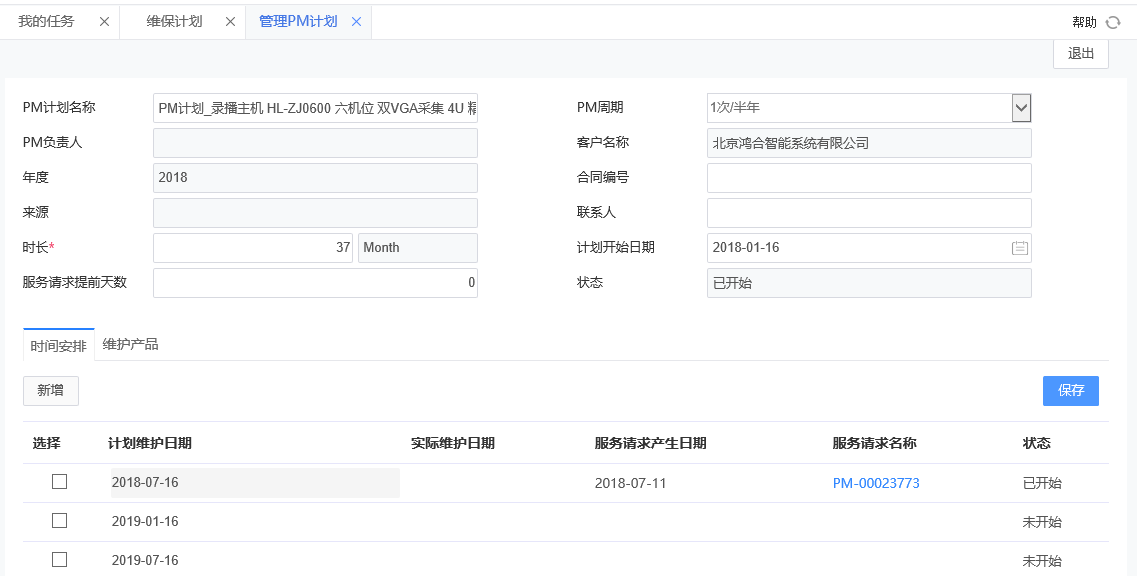
Task: Check the checkbox for the 2019-01-16 row
Action: click(59, 520)
